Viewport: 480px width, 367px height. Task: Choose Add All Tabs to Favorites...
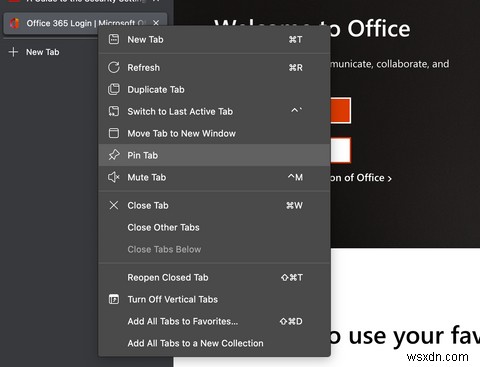(214, 321)
